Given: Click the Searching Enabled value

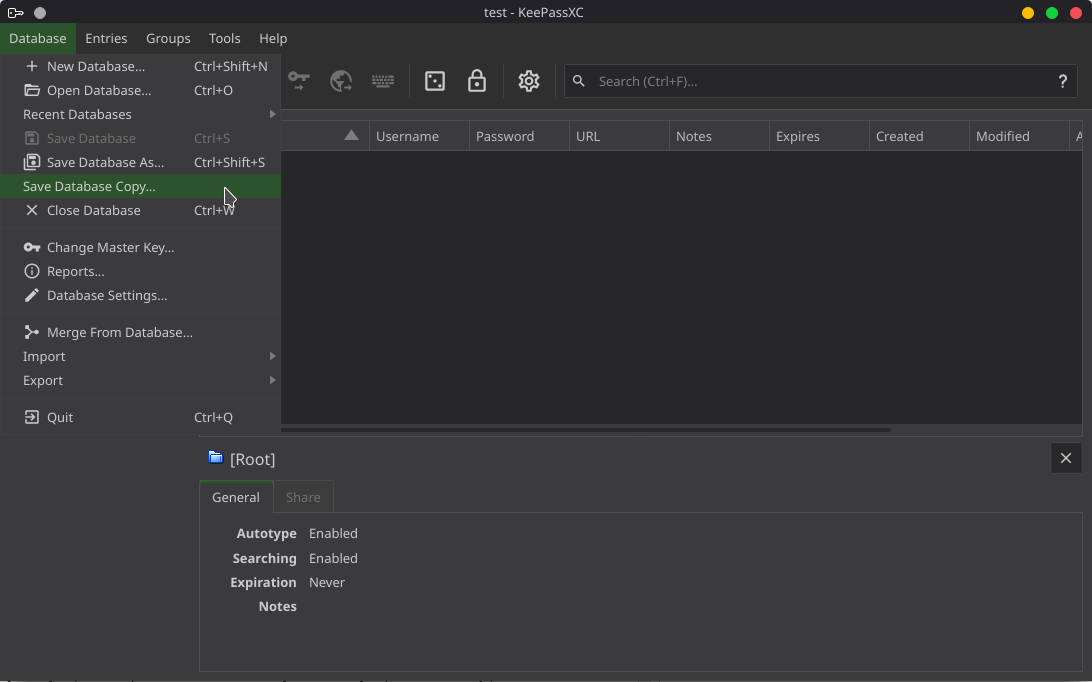Looking at the screenshot, I should pyautogui.click(x=333, y=558).
